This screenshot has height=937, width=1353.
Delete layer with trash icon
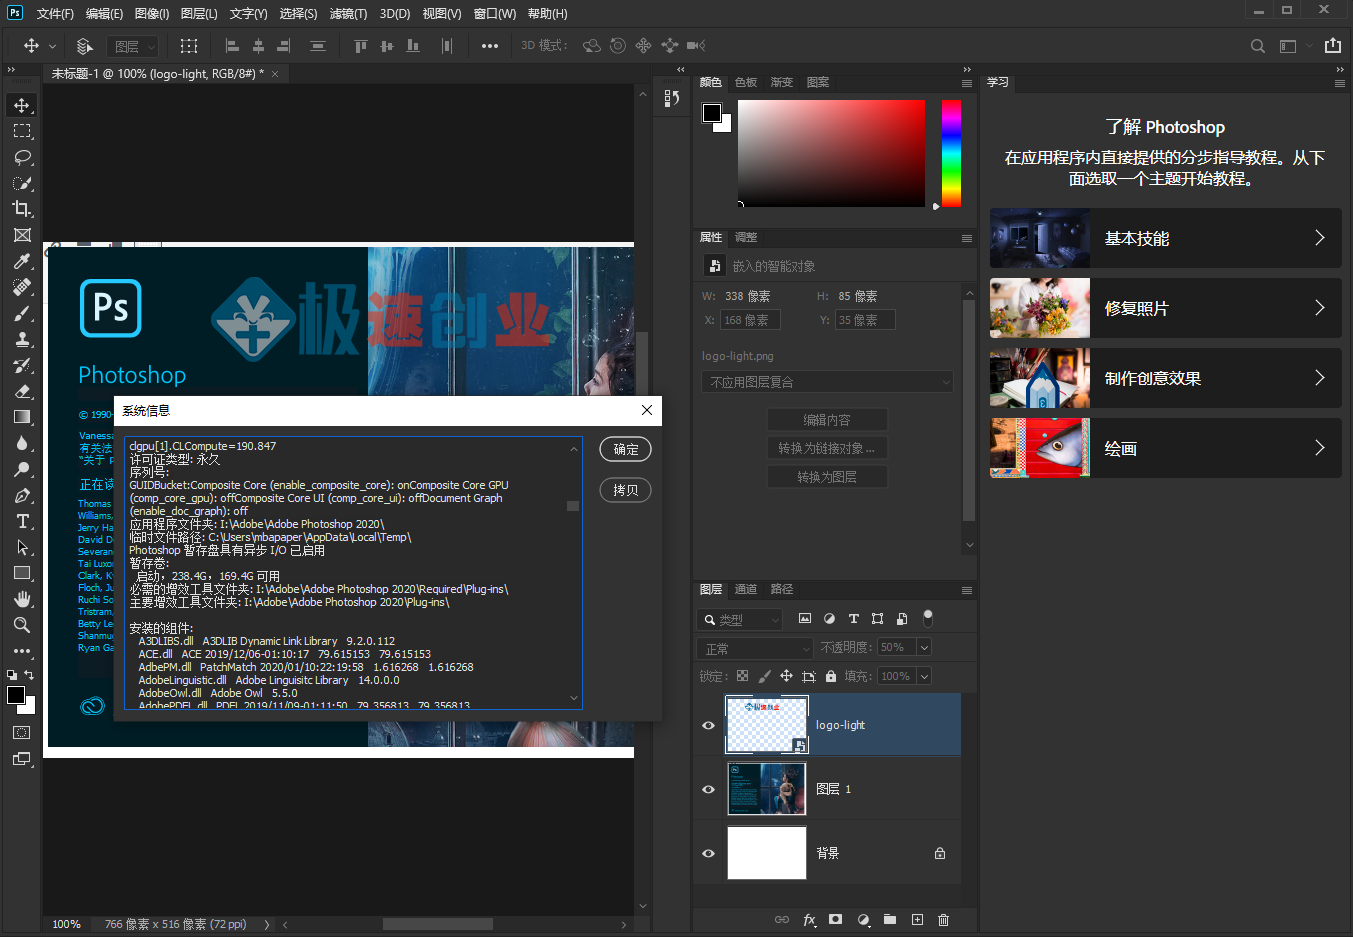[943, 920]
